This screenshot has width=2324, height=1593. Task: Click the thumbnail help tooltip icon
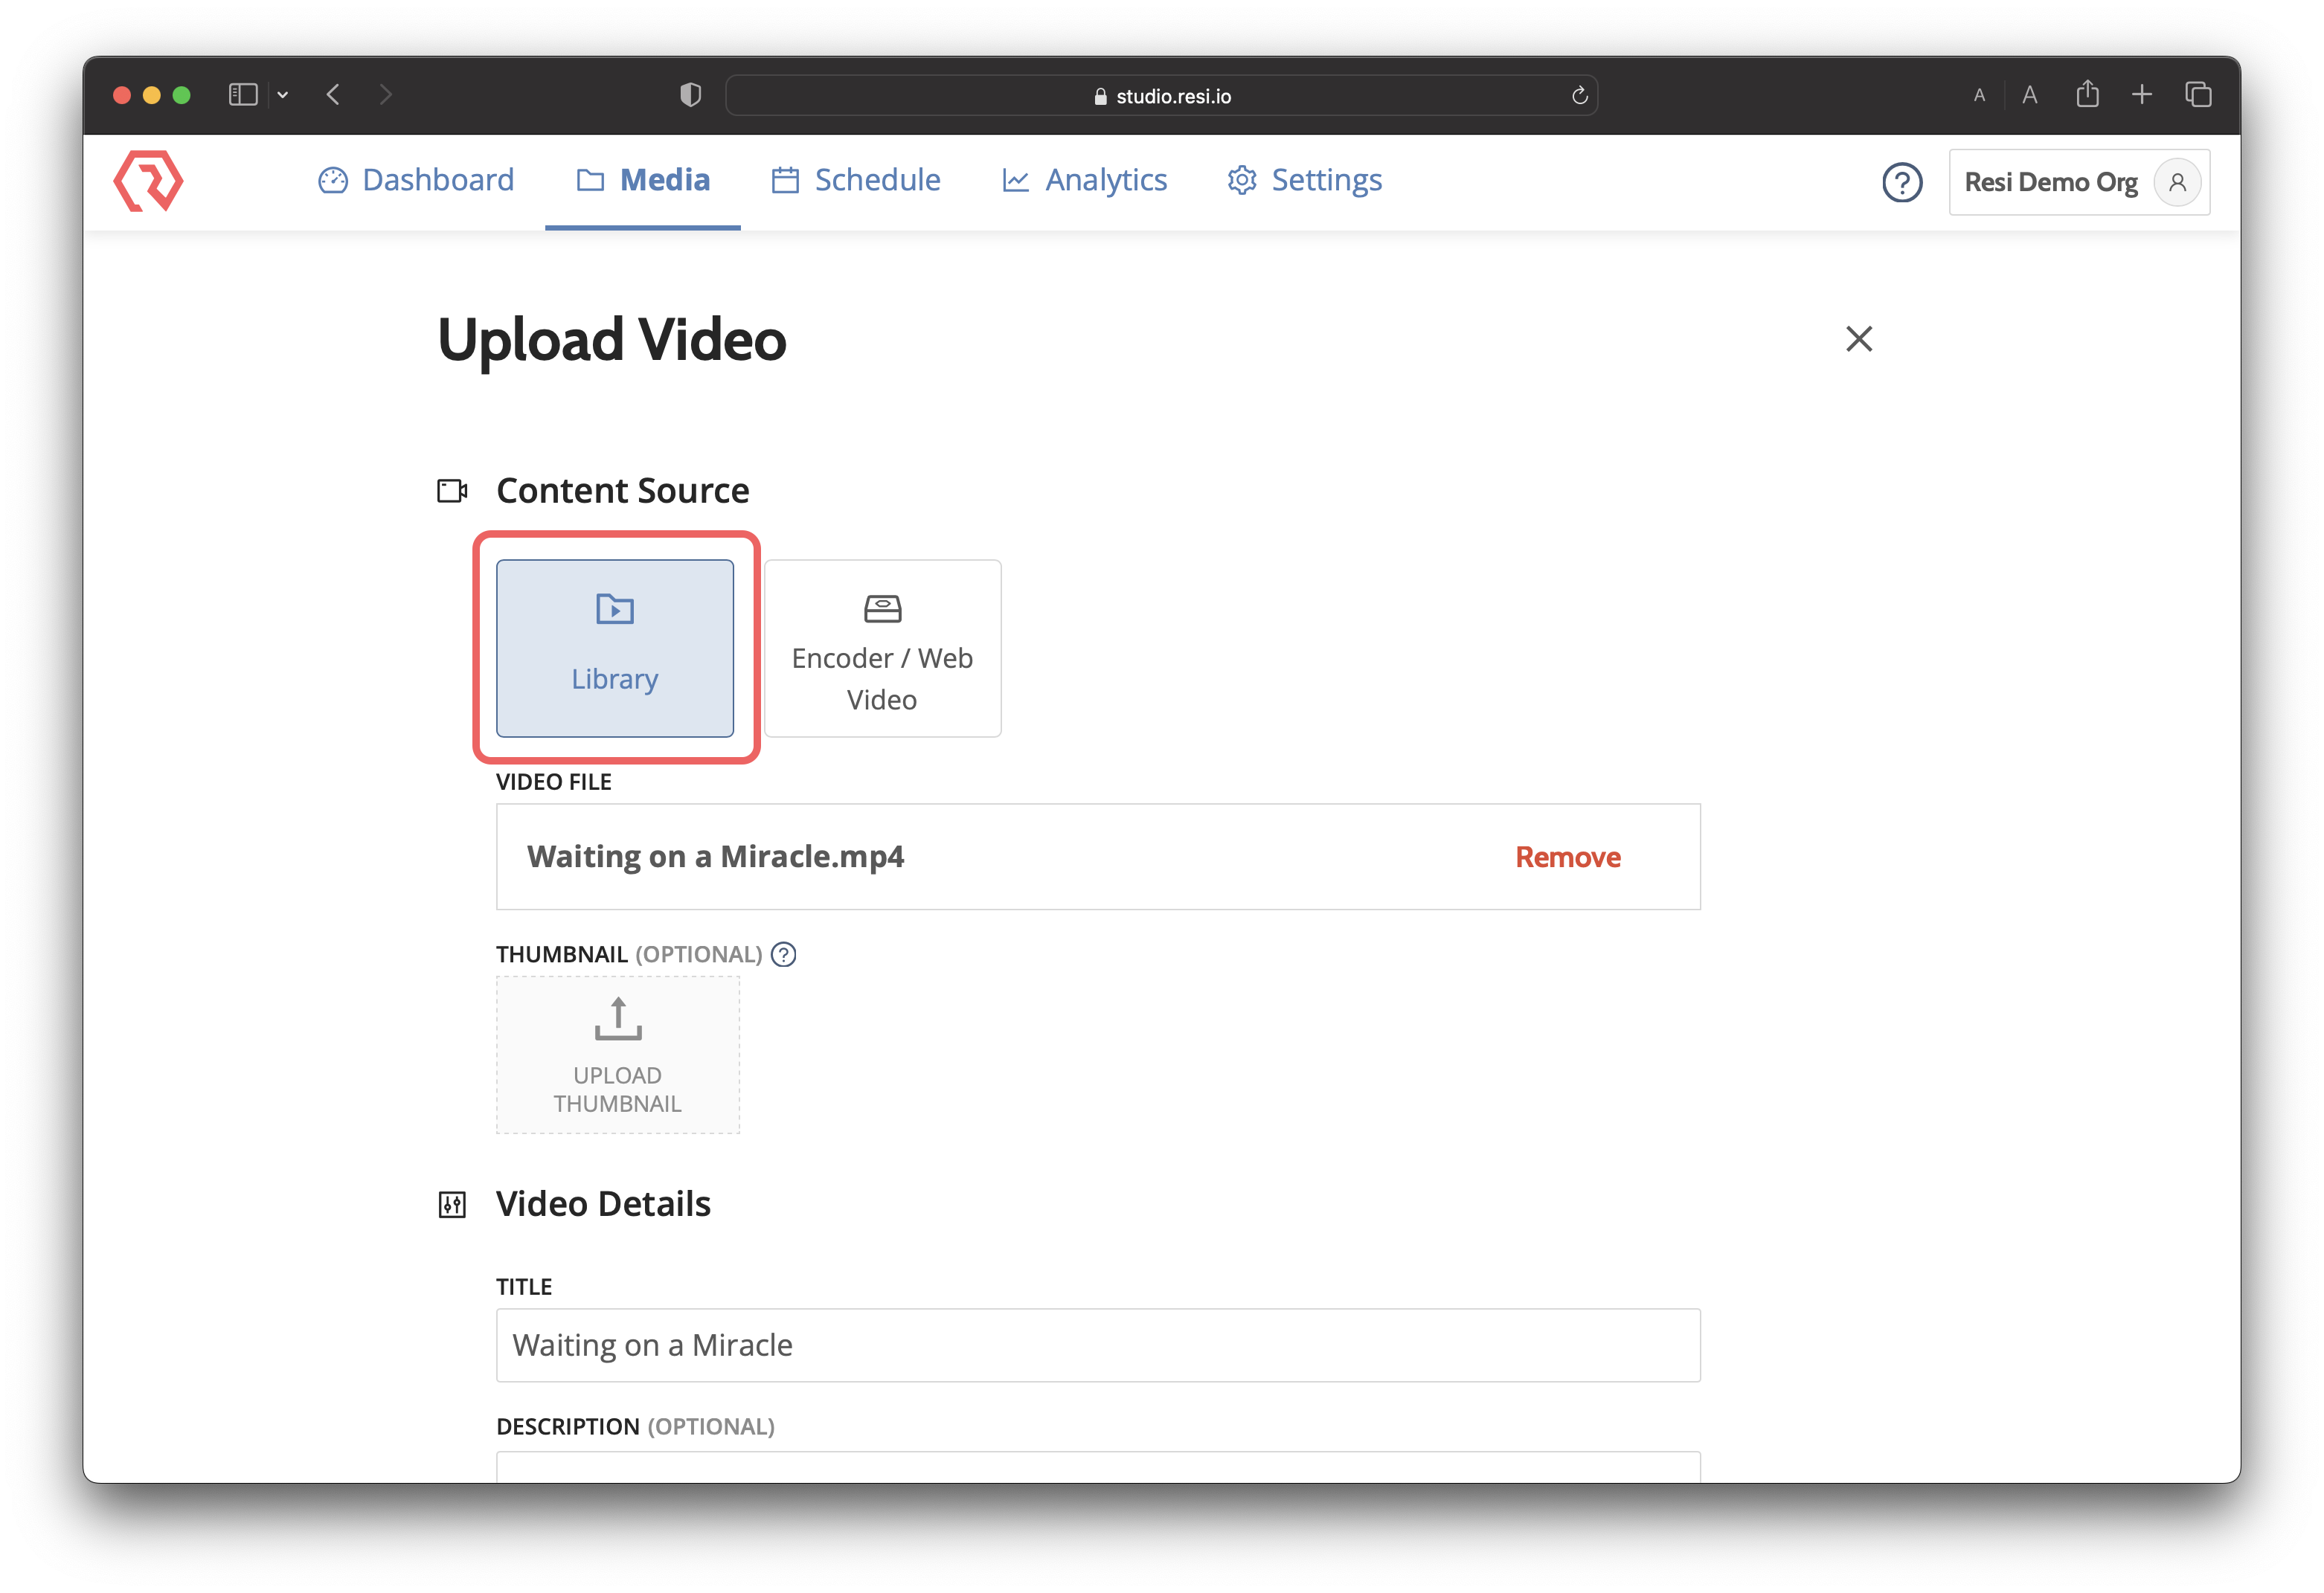783,954
